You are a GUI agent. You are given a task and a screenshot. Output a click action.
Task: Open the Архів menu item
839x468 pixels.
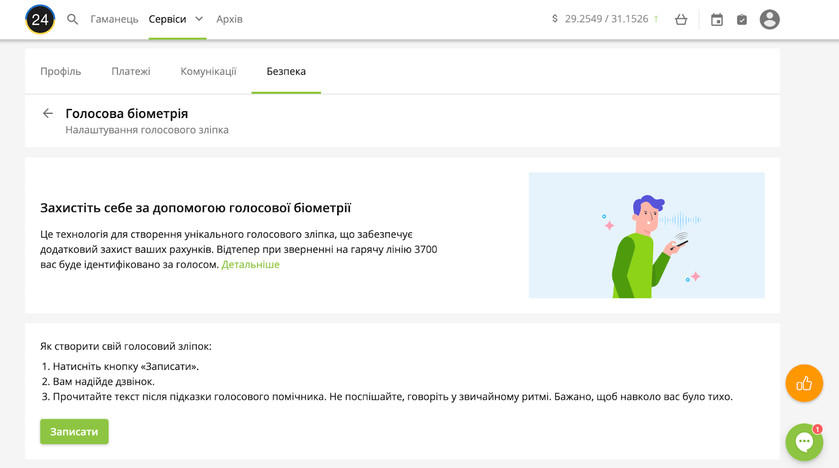click(229, 19)
